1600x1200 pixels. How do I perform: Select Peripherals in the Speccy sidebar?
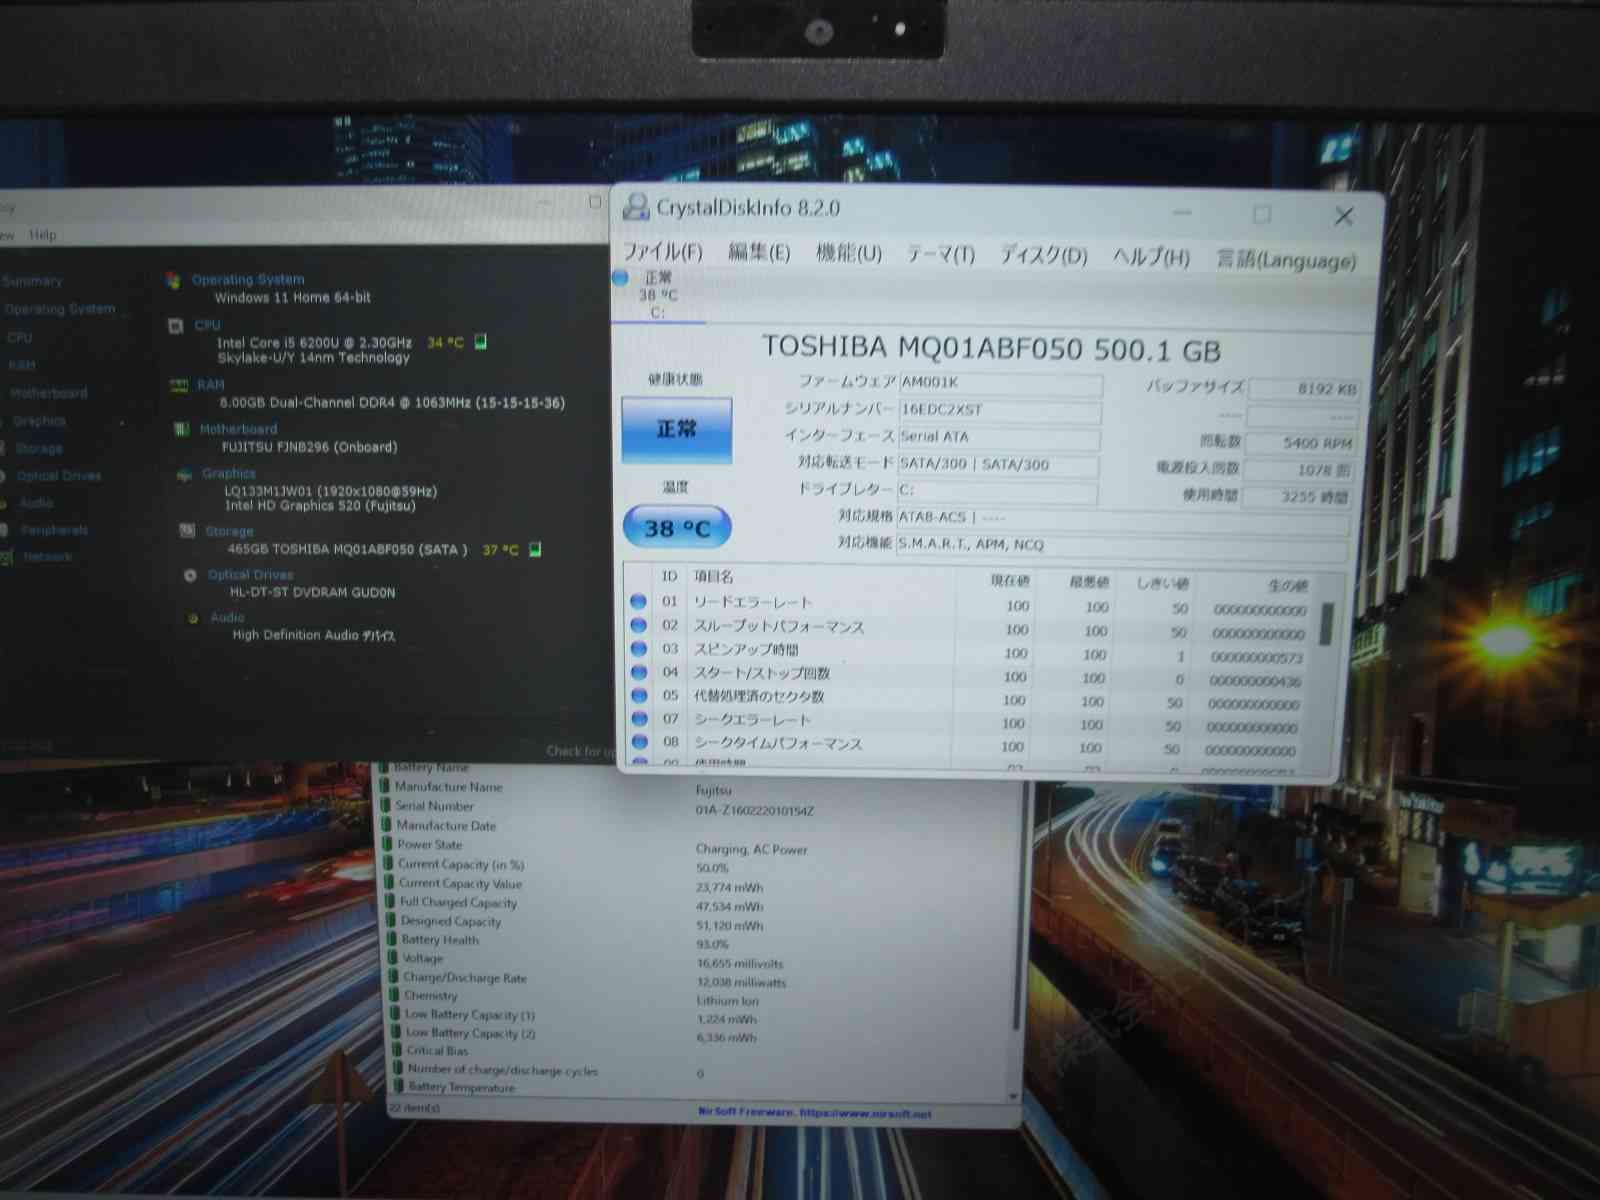[54, 530]
